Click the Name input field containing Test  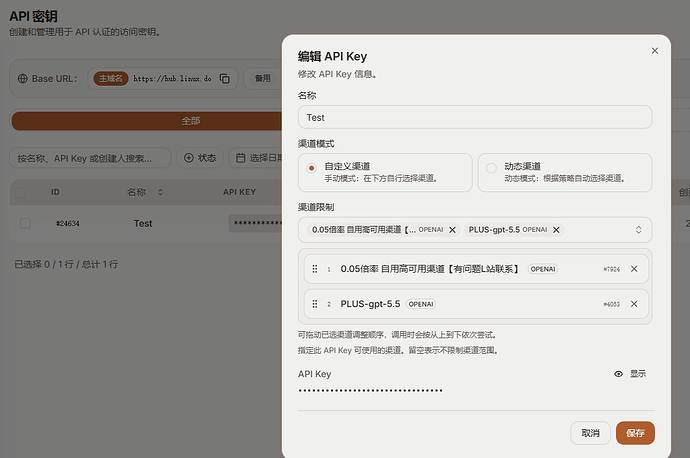[475, 117]
